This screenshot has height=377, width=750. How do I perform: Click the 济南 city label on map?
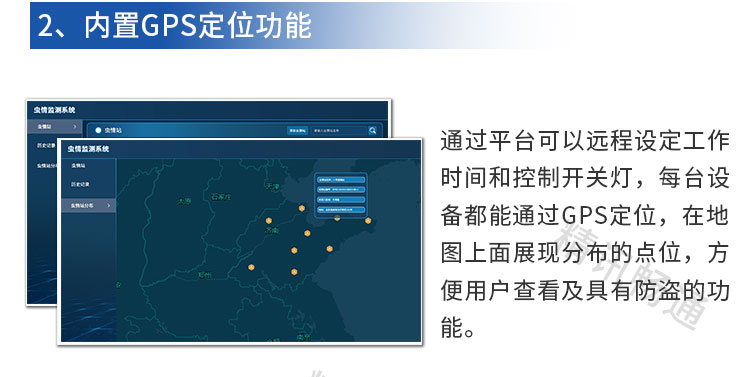[272, 230]
